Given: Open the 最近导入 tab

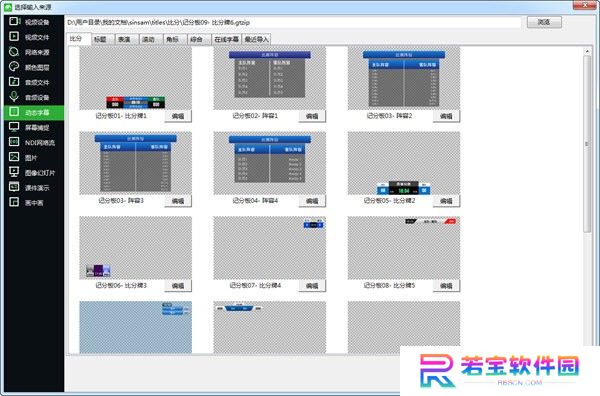Looking at the screenshot, I should tap(256, 39).
